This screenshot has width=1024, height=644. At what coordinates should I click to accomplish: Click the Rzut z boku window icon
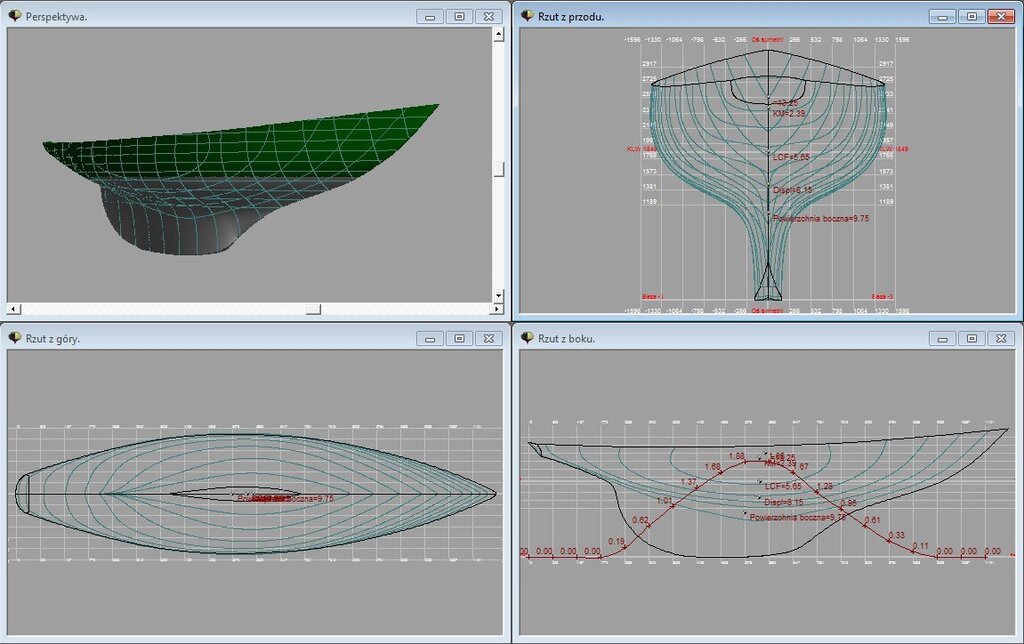click(x=526, y=338)
